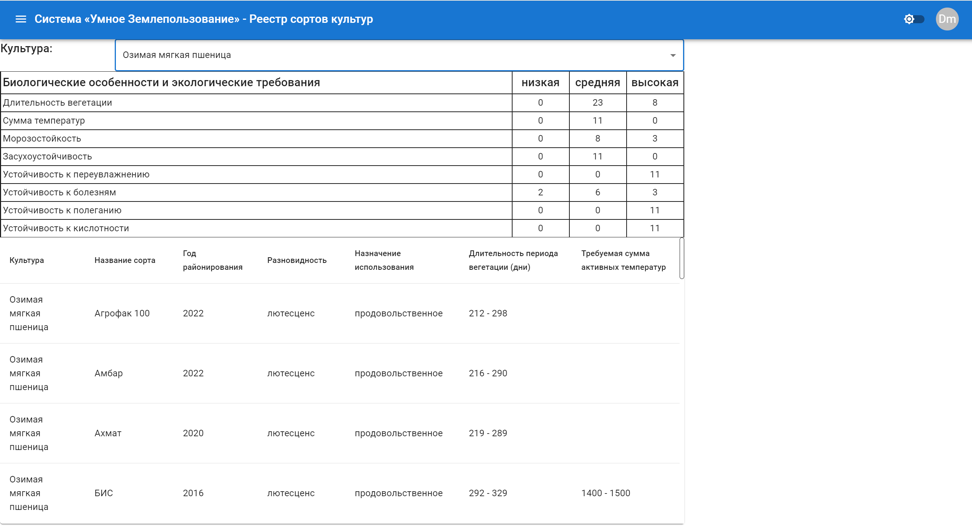Click the value 23 in Длительность вегетации row
This screenshot has width=972, height=531.
click(598, 103)
